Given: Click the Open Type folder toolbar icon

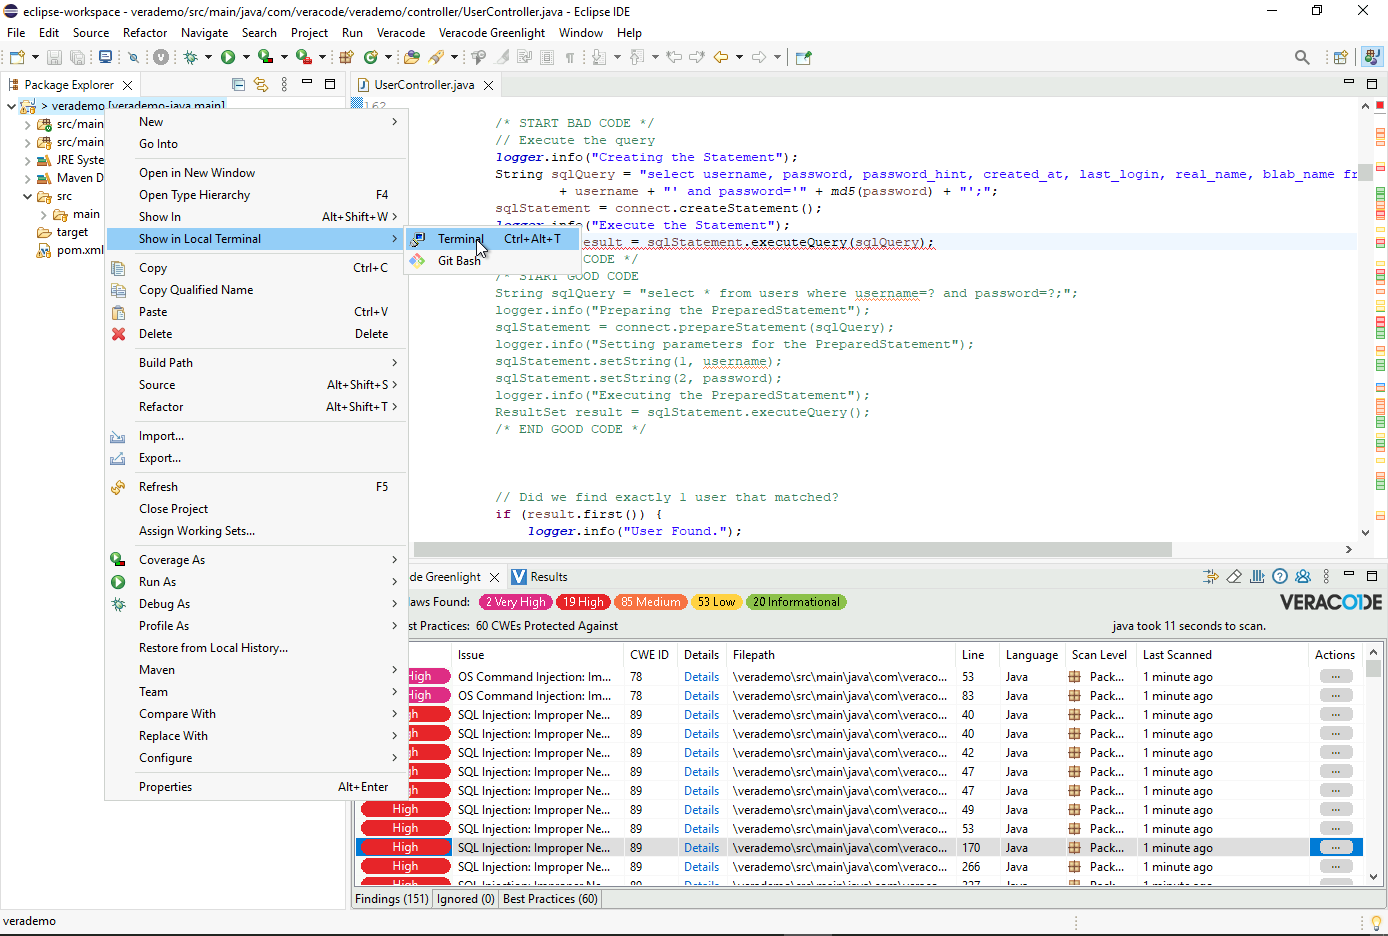Looking at the screenshot, I should 411,57.
